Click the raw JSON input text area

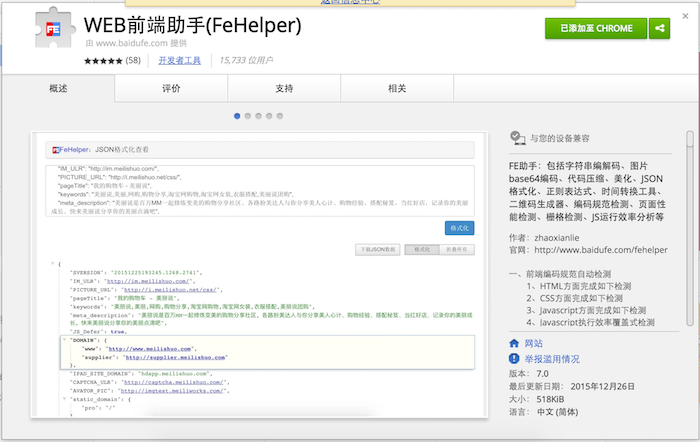point(260,191)
